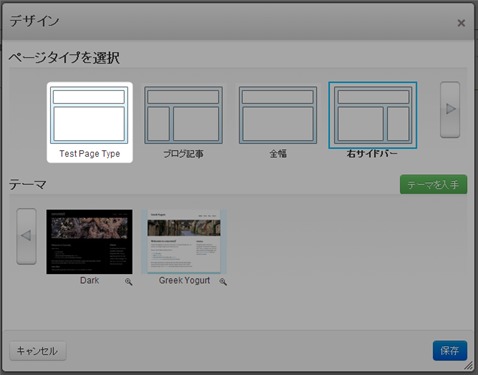Click the Test Page Type label
The width and height of the screenshot is (478, 375).
tap(90, 154)
